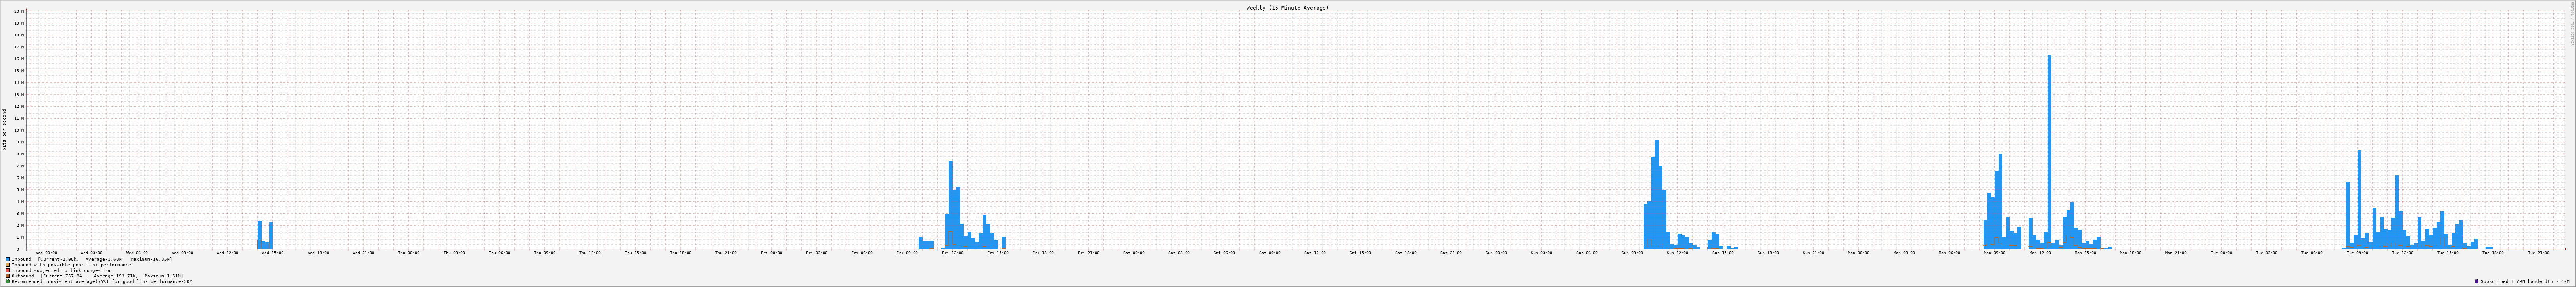Click the brown Outbound legend swatch
The width and height of the screenshot is (2576, 287).
[8, 276]
